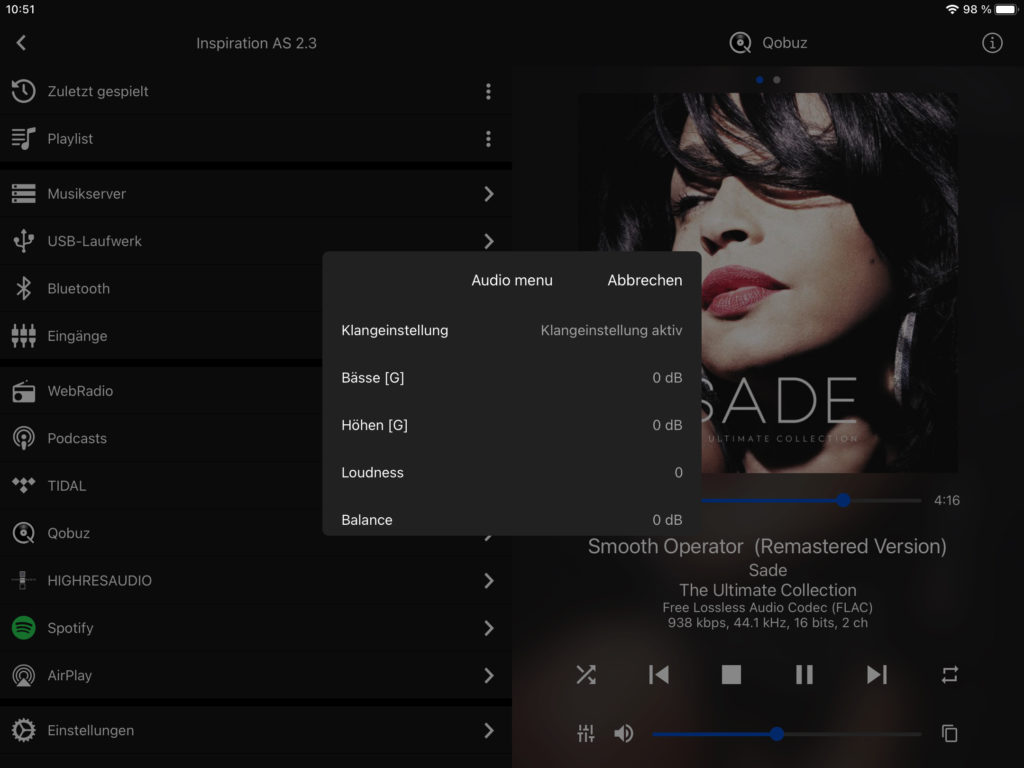Open the AirPlay icon
The image size is (1024, 768).
pyautogui.click(x=24, y=675)
